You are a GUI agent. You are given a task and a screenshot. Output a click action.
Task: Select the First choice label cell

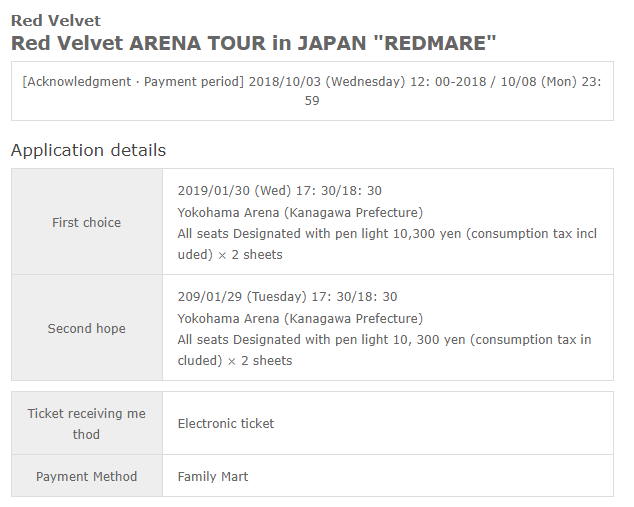coord(87,222)
